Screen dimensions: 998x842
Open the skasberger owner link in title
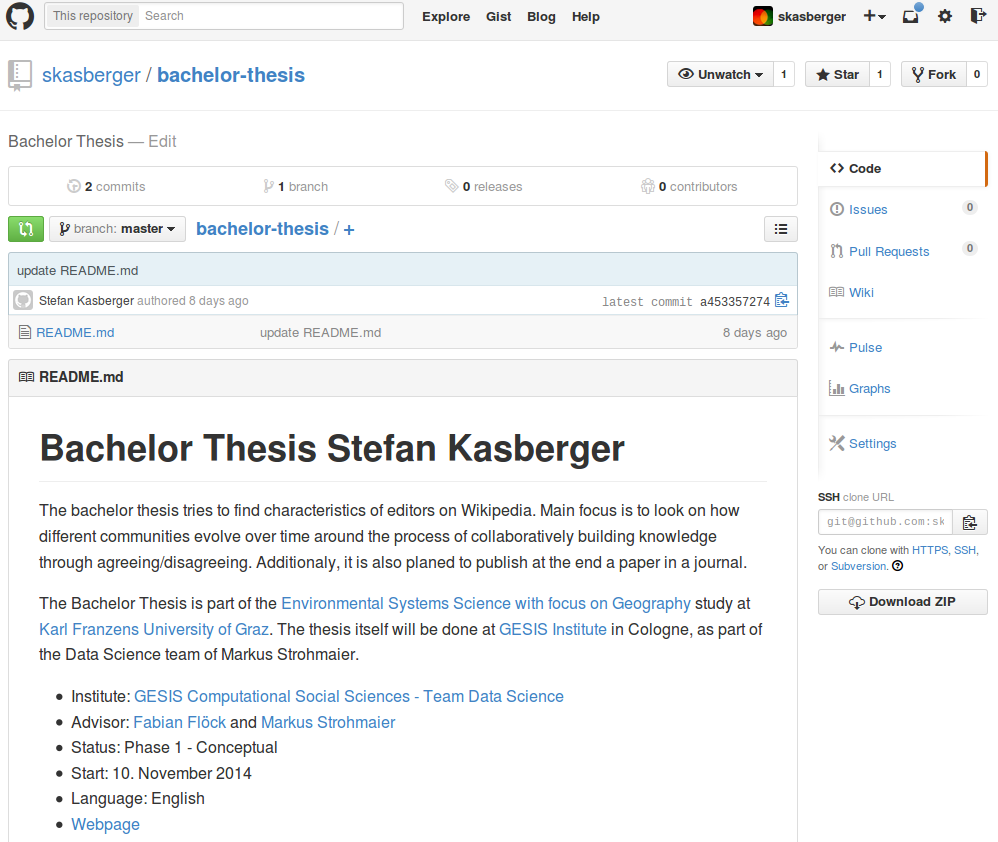point(91,75)
